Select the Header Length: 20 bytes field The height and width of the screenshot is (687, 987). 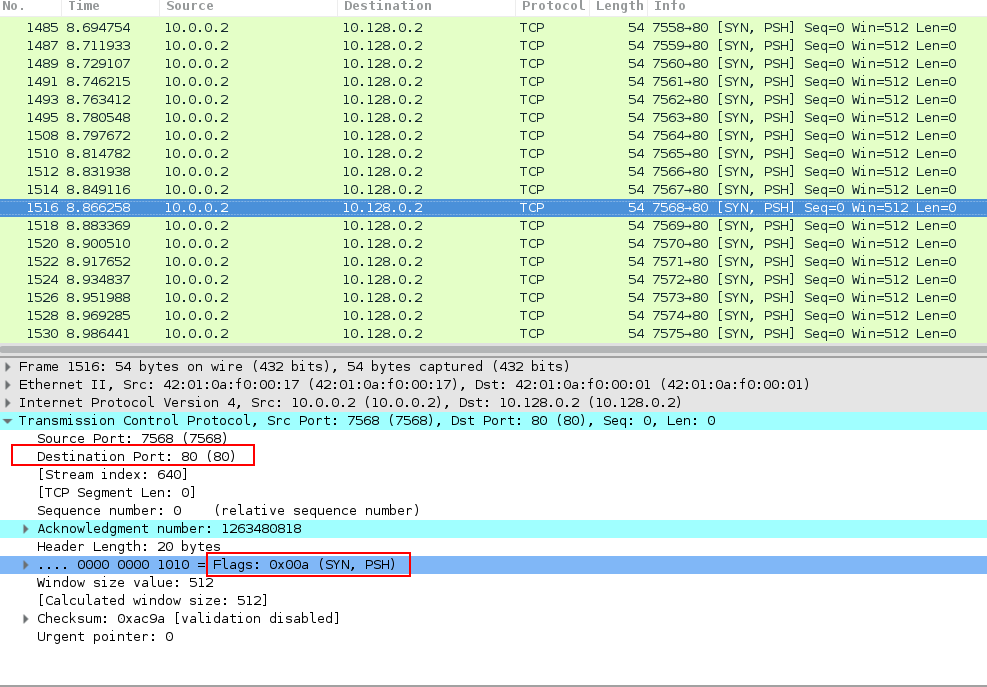click(x=494, y=547)
